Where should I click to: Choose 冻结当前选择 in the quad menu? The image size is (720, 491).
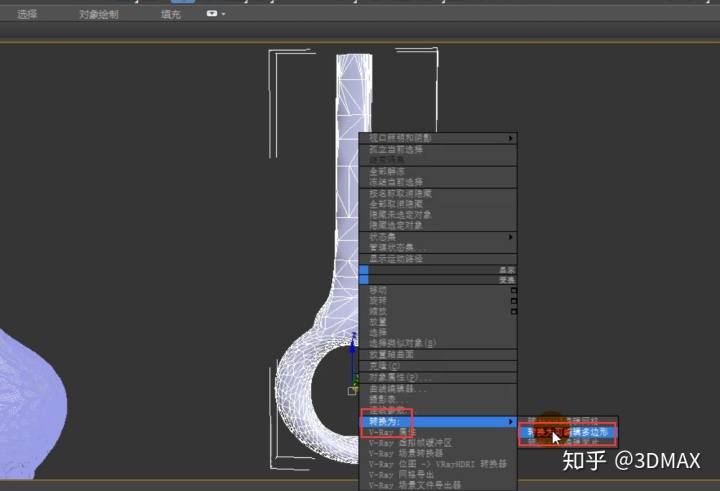(438, 182)
